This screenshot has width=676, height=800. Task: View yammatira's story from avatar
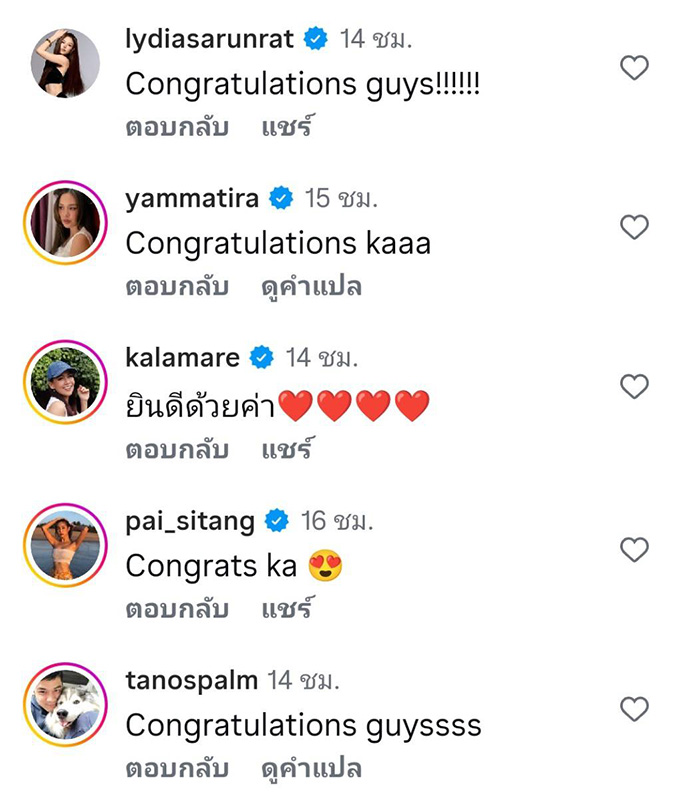click(x=65, y=222)
